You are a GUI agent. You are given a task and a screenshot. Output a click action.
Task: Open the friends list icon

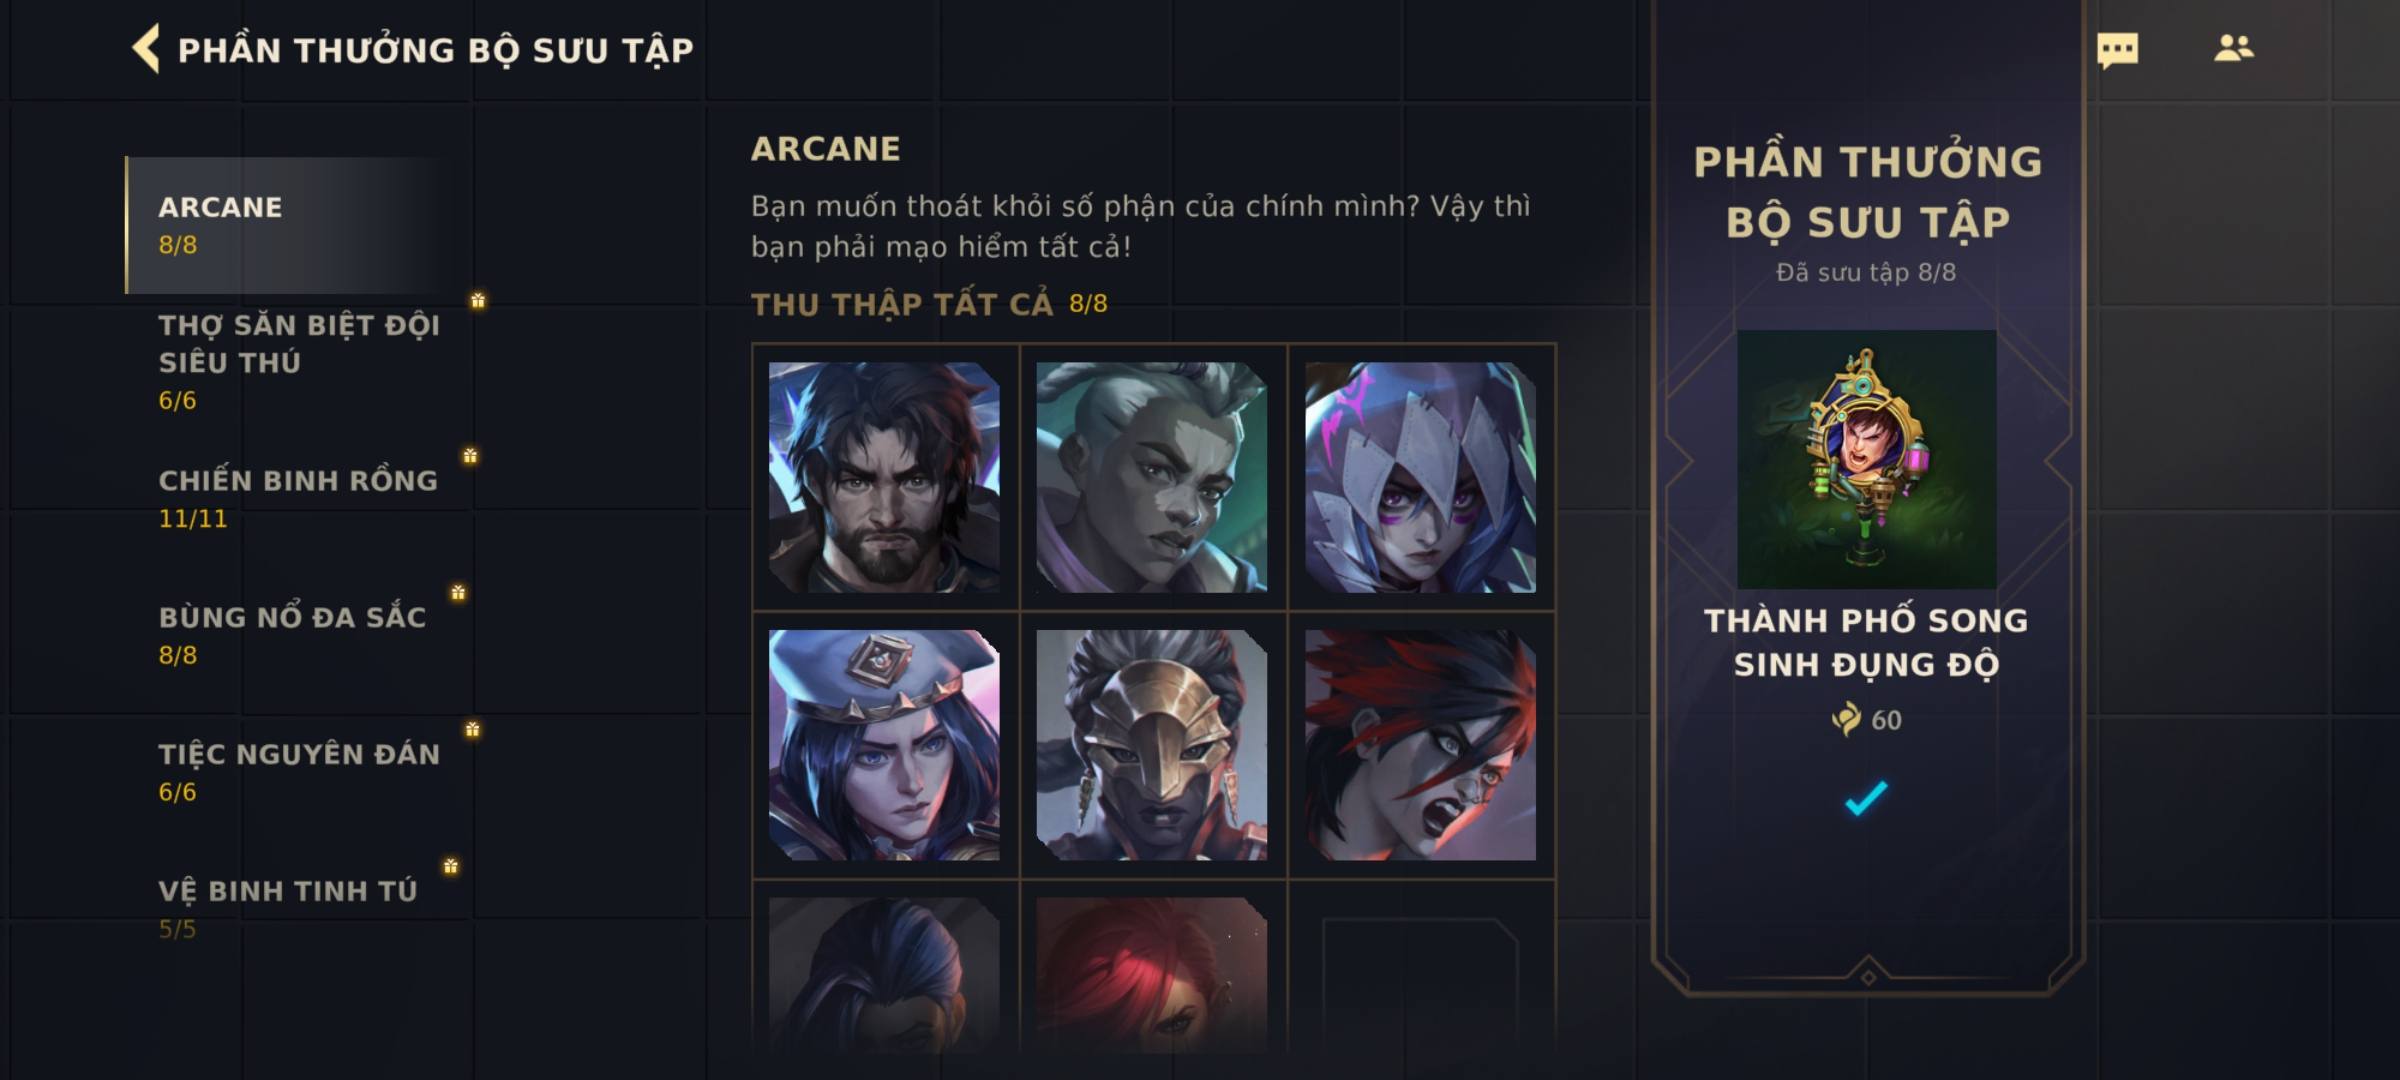(x=2233, y=48)
